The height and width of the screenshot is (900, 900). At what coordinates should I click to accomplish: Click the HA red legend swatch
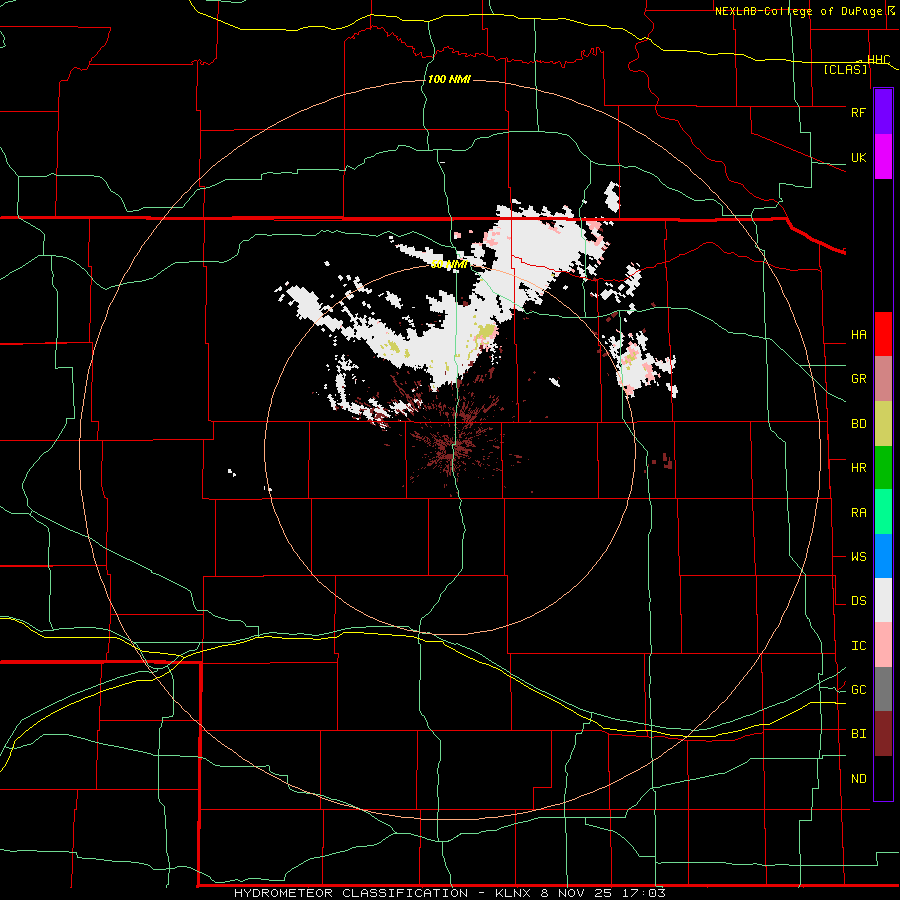[883, 334]
